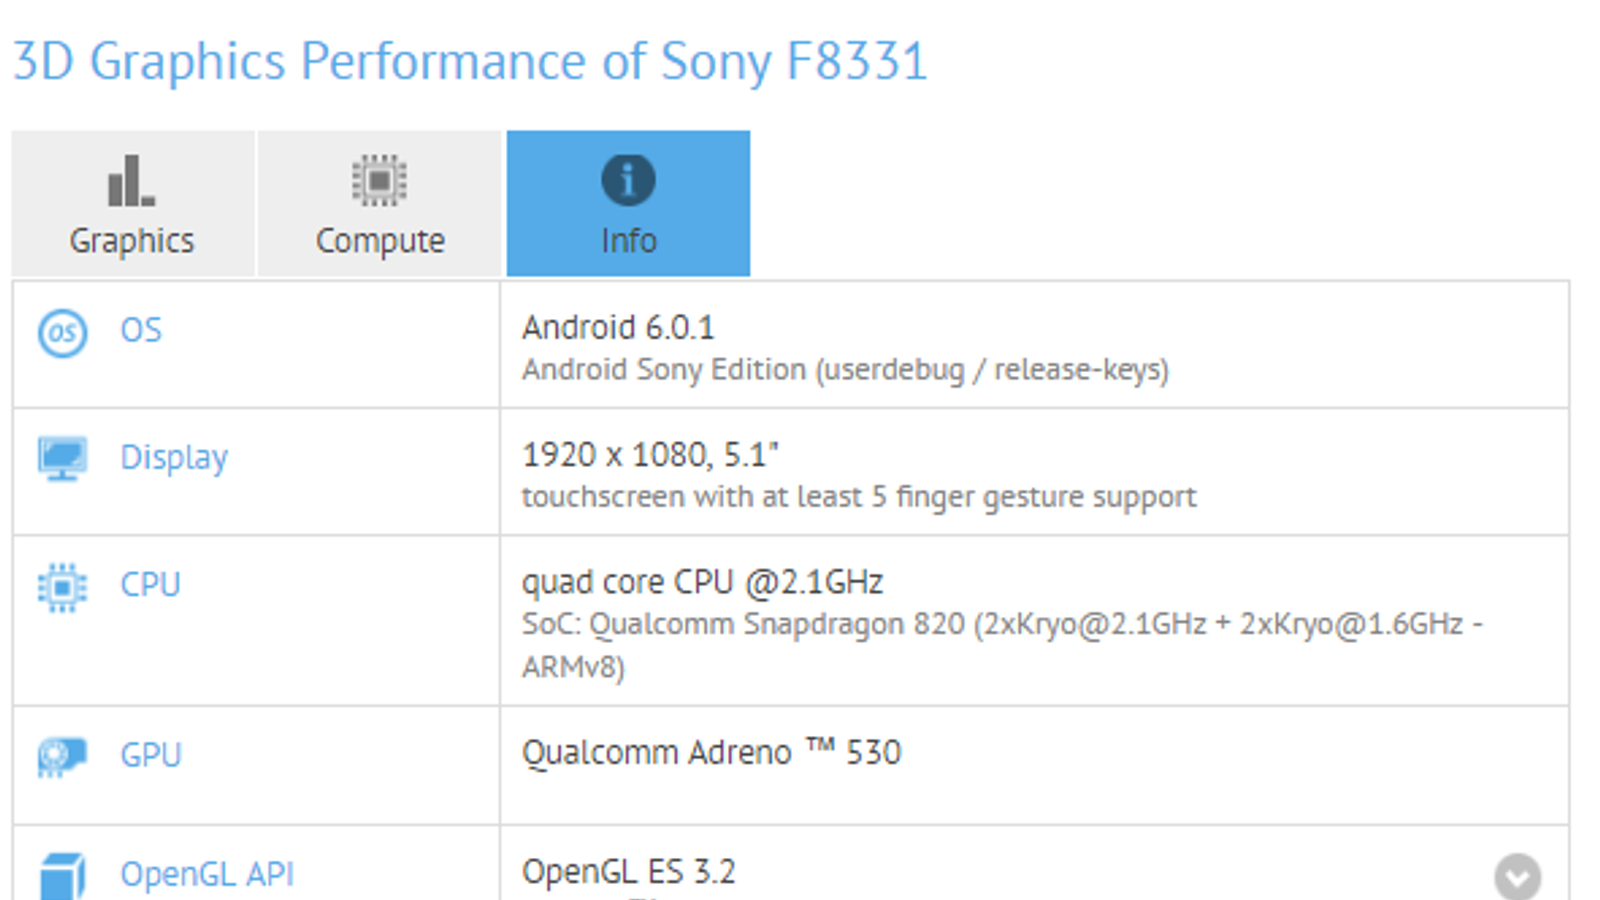Click the OS row label
Viewport: 1600px width, 900px height.
[x=141, y=330]
